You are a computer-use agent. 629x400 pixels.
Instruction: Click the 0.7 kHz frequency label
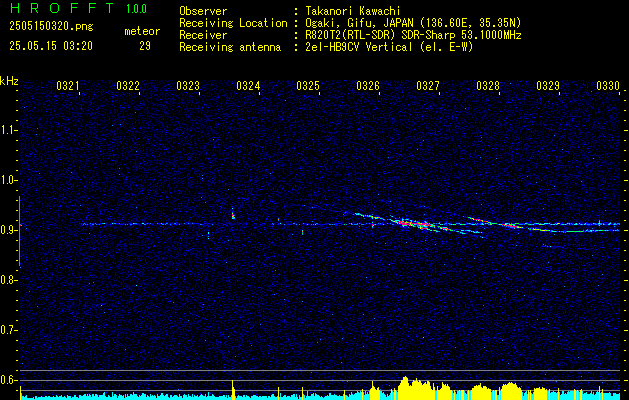tap(9, 330)
